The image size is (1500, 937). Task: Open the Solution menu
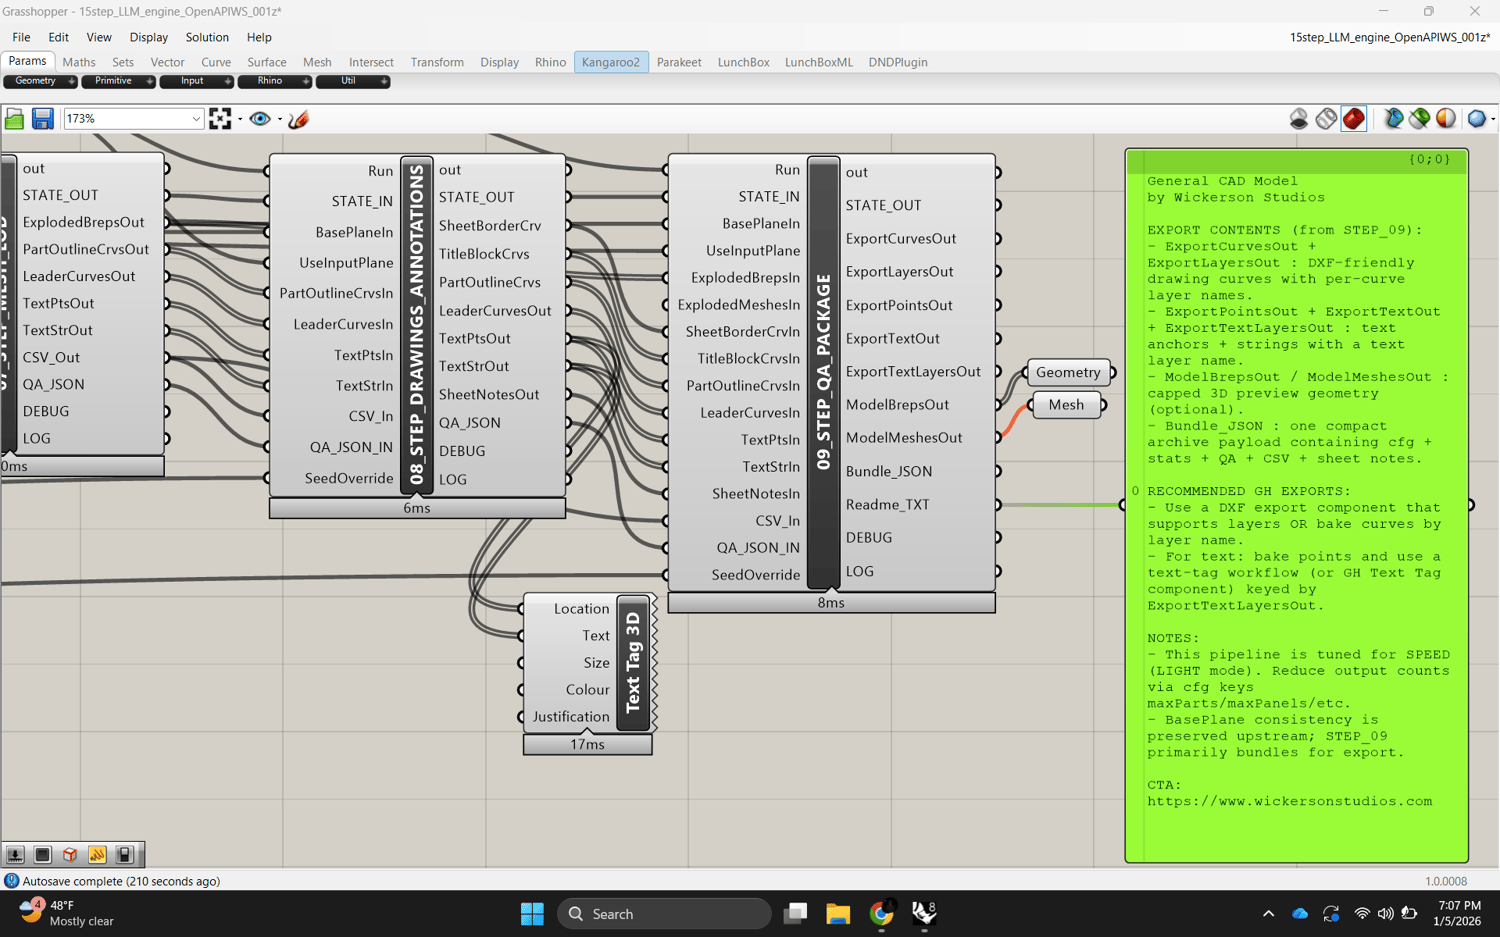point(207,37)
